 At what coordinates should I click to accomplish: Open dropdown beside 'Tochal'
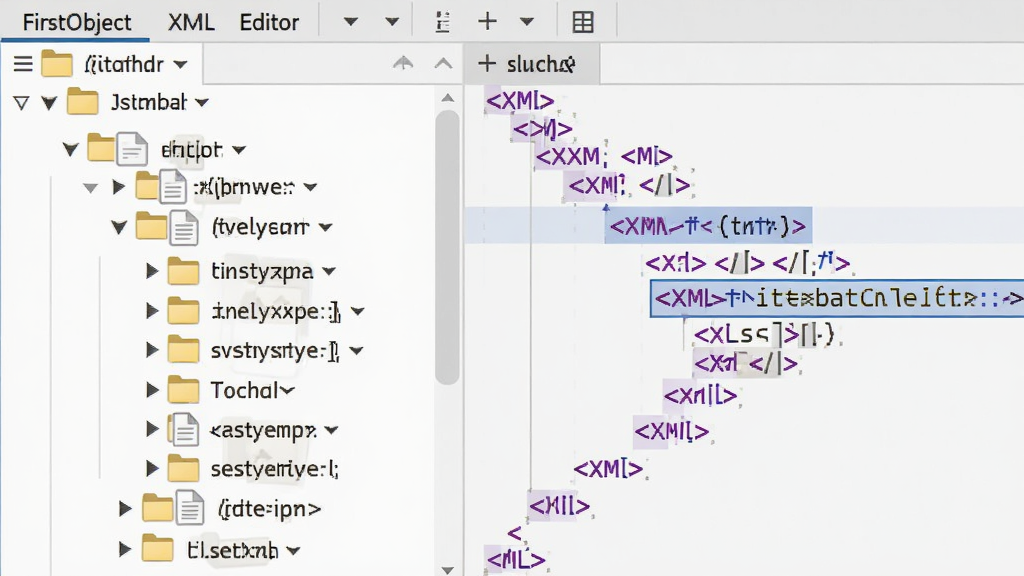(x=287, y=391)
